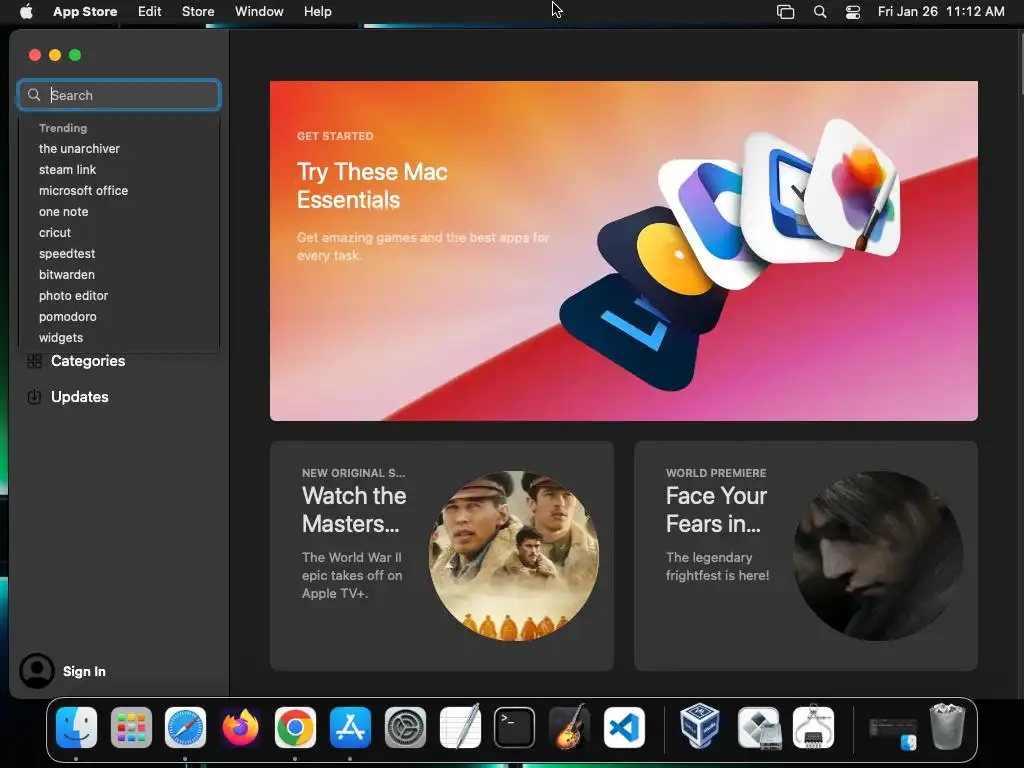Image resolution: width=1024 pixels, height=768 pixels.
Task: Open the Face Your Fears story card
Action: click(806, 556)
